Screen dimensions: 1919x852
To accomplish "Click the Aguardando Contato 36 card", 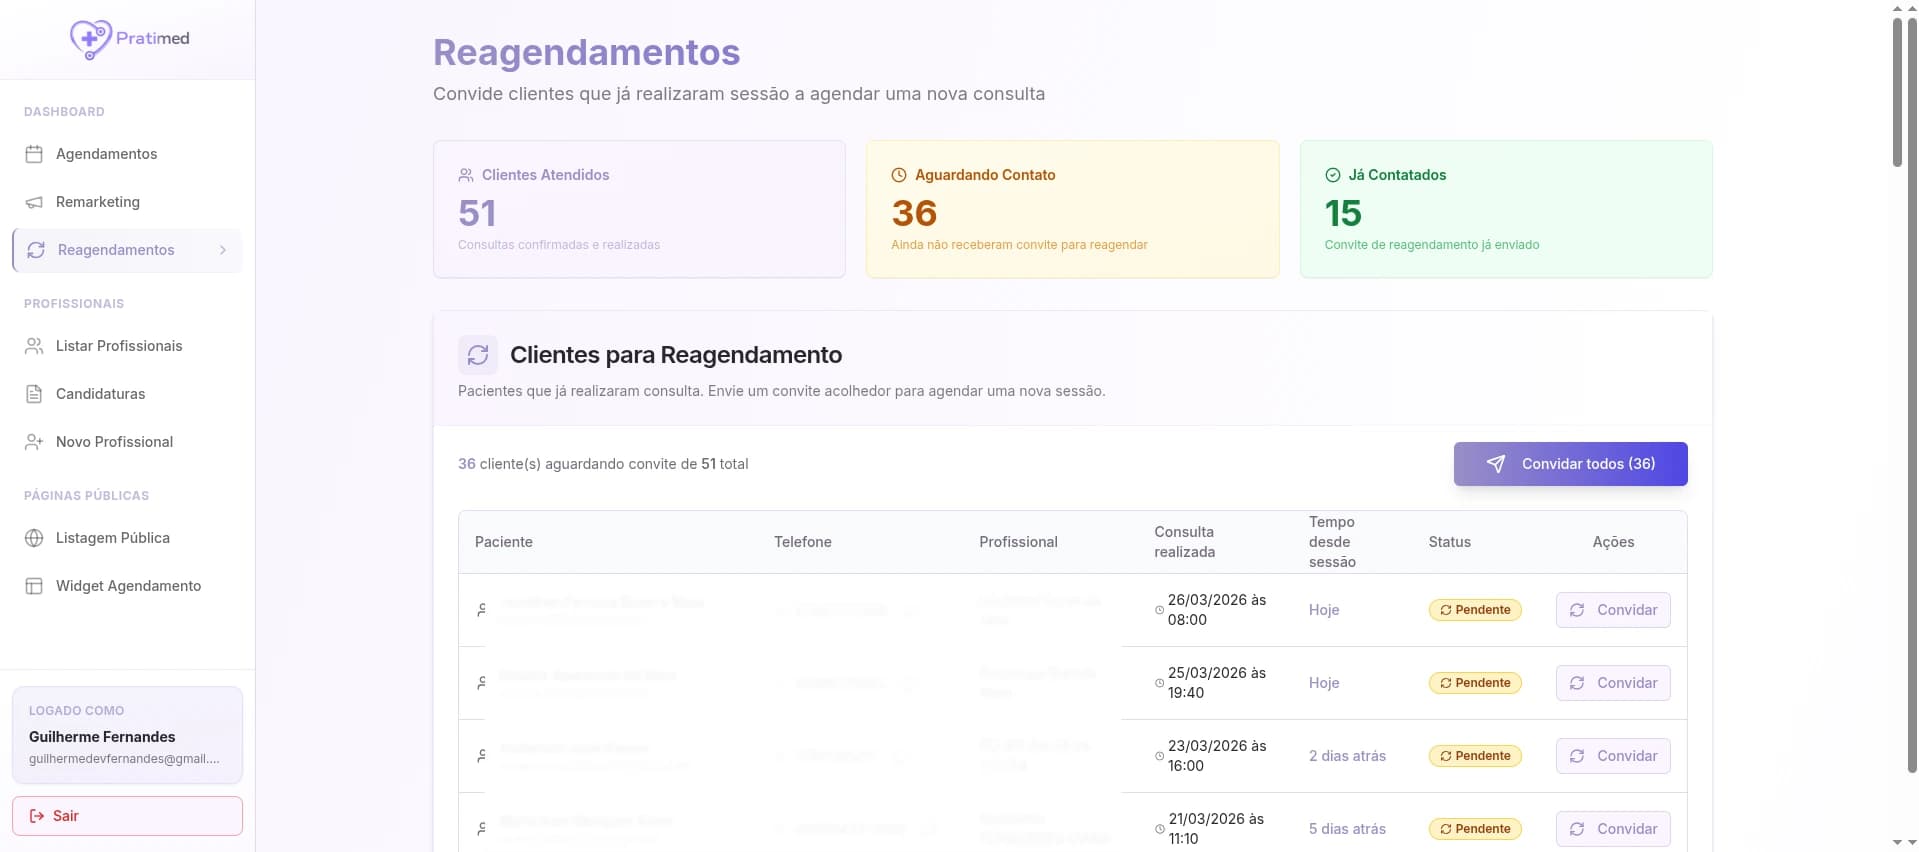I will 1072,209.
